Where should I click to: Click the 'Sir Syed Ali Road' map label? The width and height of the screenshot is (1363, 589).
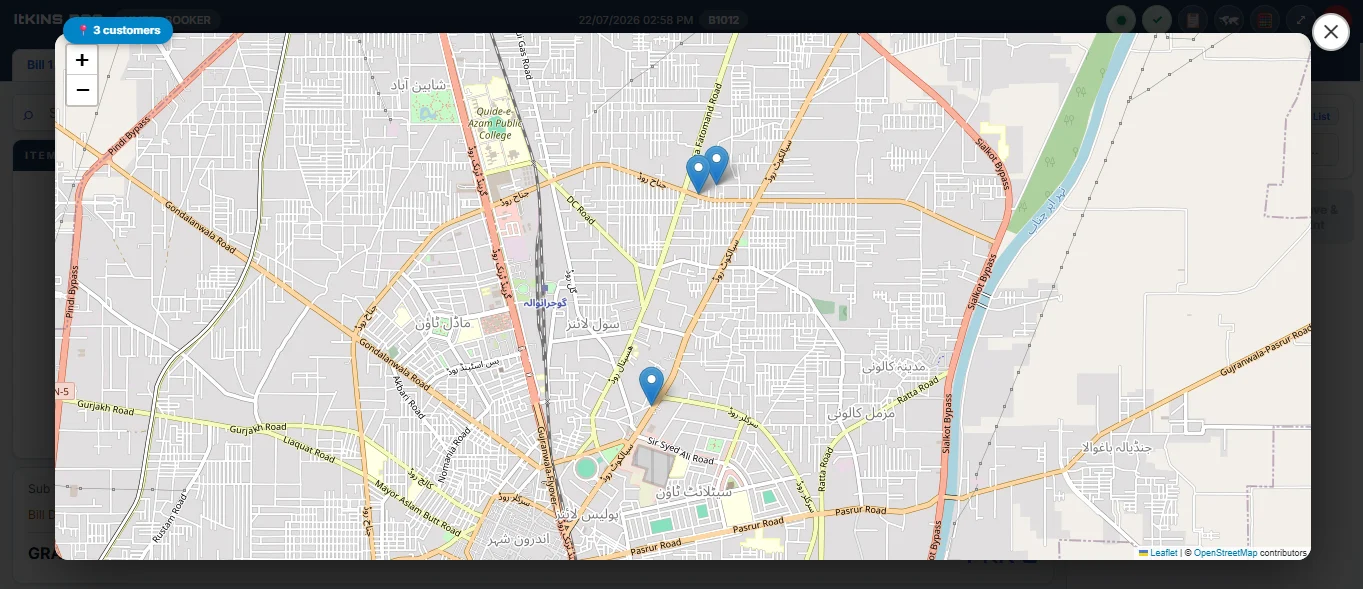(681, 450)
